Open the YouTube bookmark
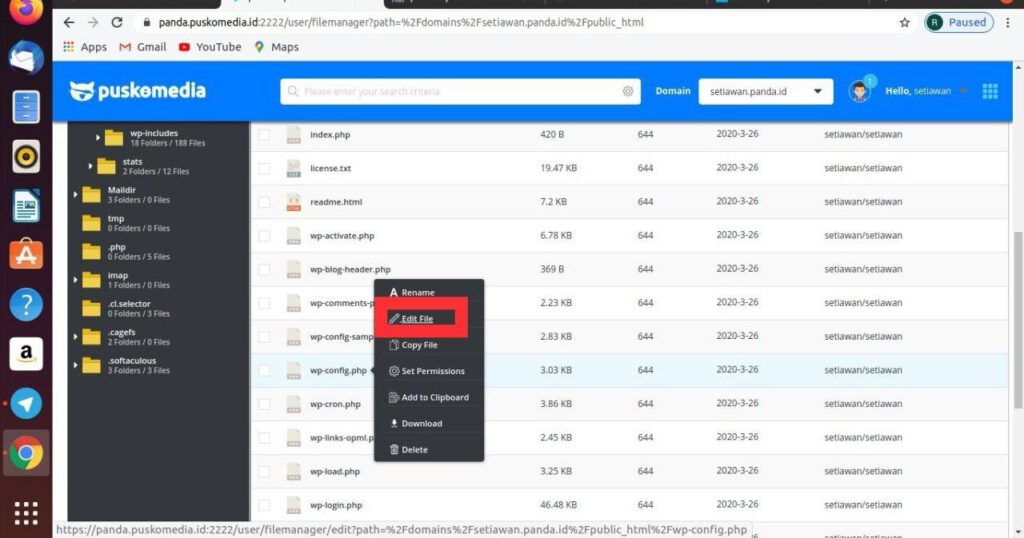The width and height of the screenshot is (1024, 538). (210, 47)
